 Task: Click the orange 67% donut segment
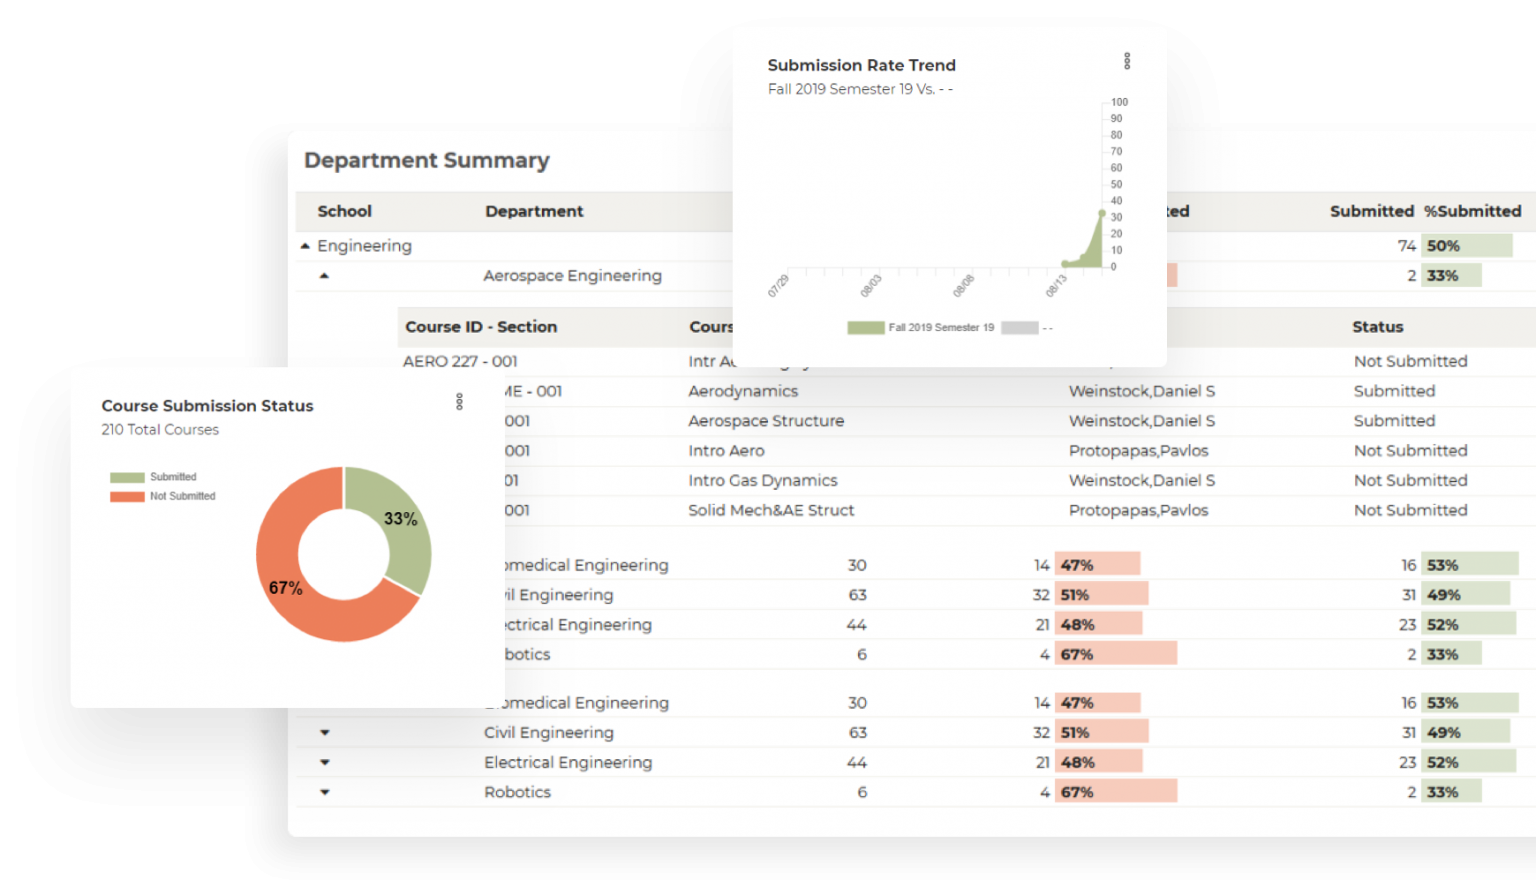click(300, 600)
